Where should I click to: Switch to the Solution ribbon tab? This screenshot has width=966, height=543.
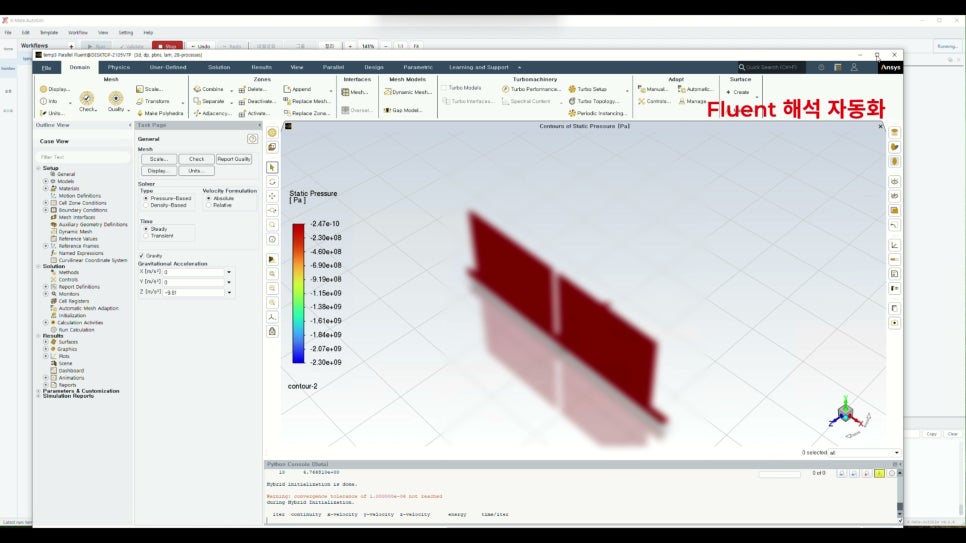click(219, 67)
